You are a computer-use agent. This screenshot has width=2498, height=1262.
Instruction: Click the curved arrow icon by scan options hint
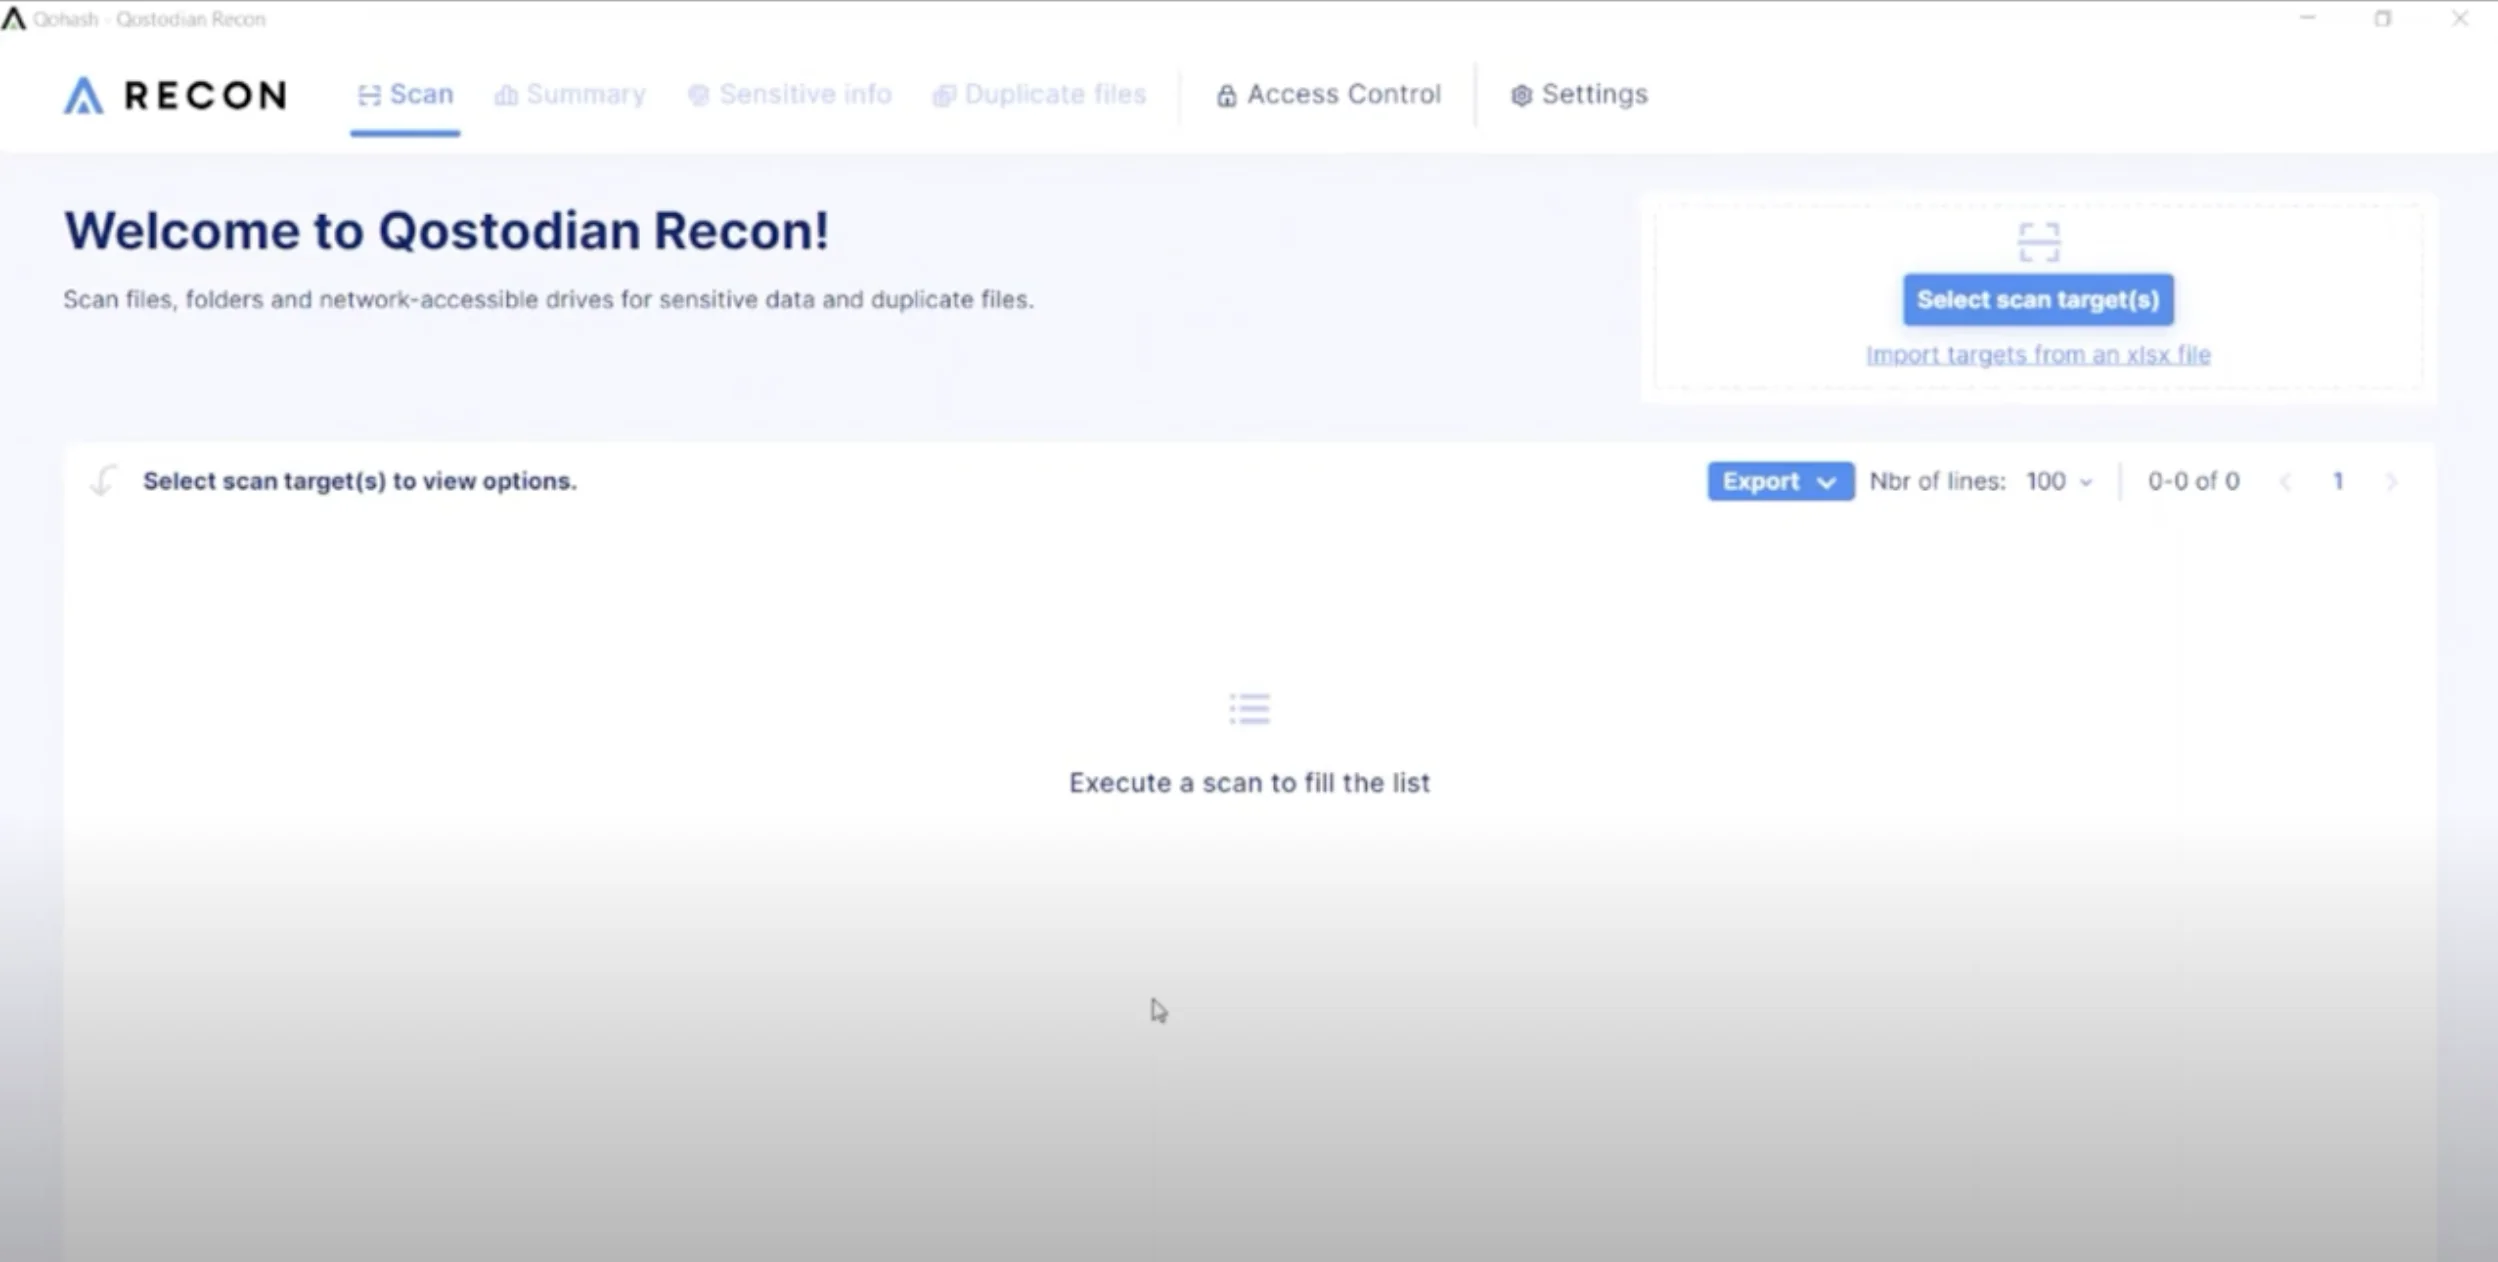[x=103, y=481]
